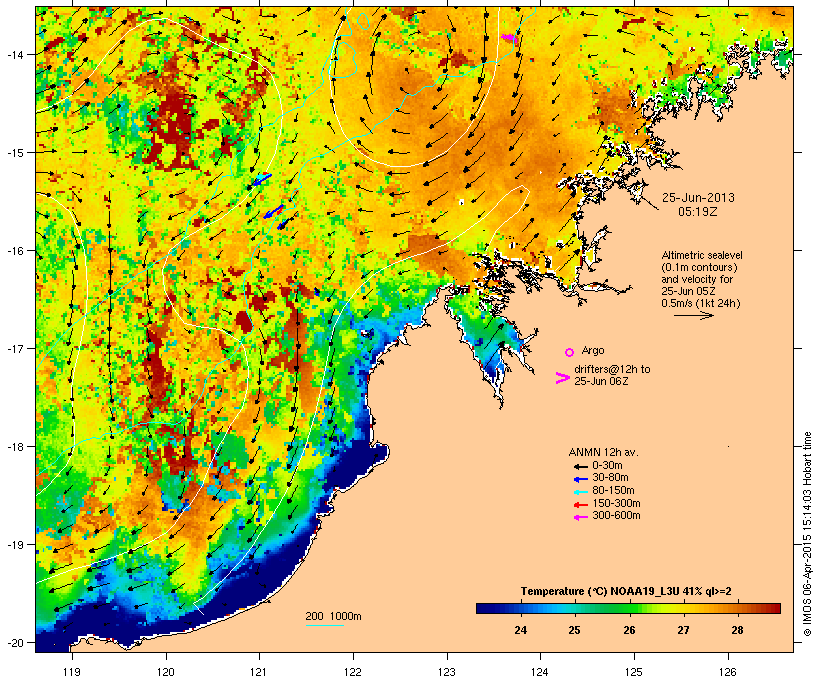The height and width of the screenshot is (680, 820).
Task: Click the 0-30m depth label
Action: tap(607, 466)
